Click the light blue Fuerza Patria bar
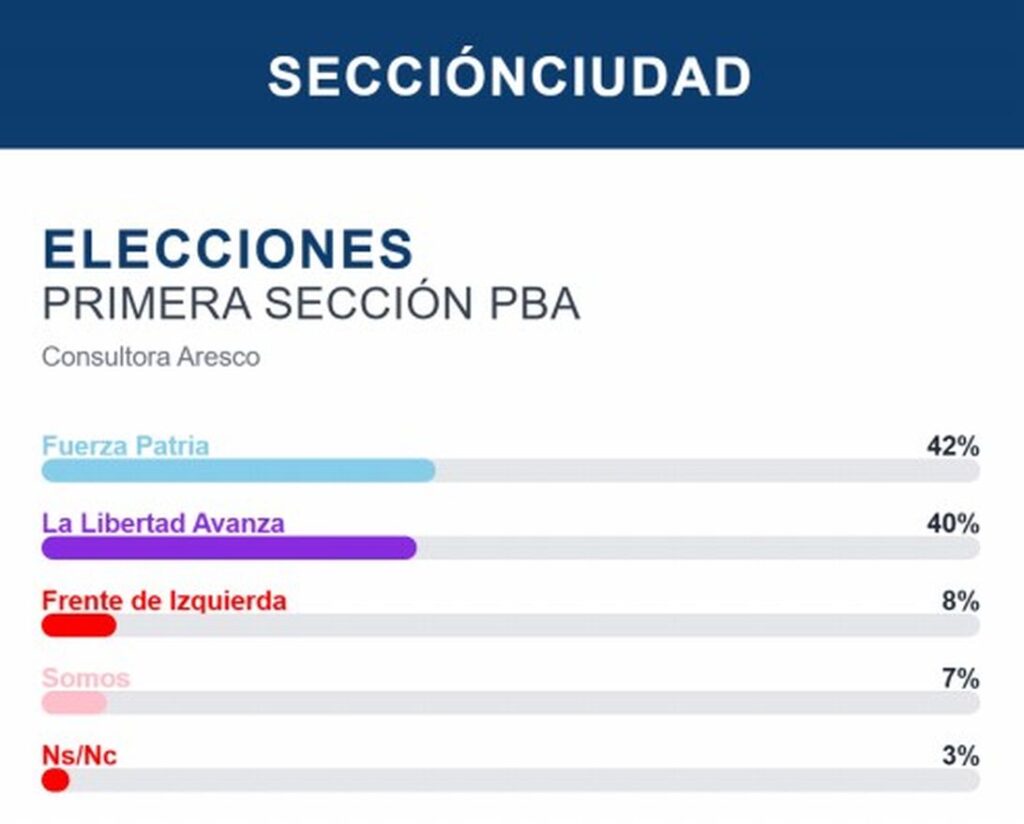 (239, 470)
